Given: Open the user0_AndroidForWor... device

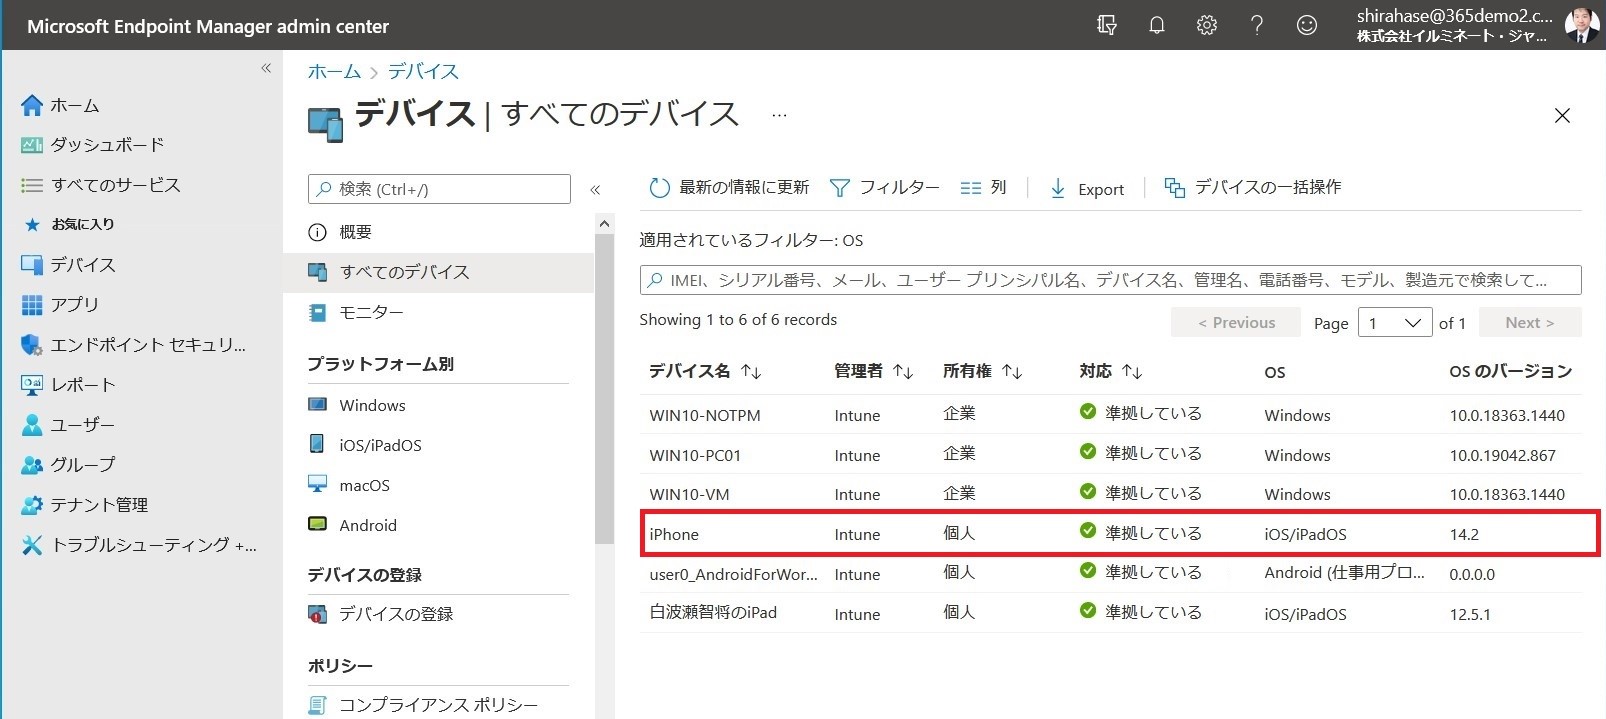Looking at the screenshot, I should [734, 574].
